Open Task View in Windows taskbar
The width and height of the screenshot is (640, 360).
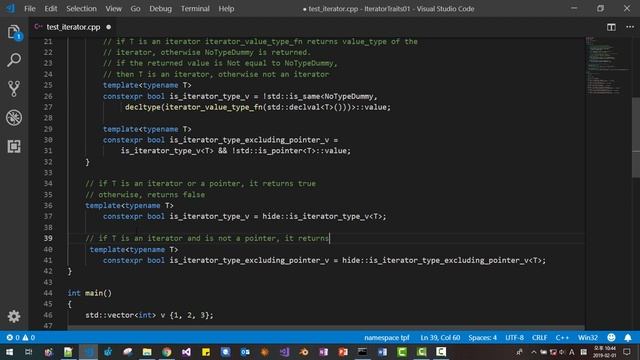28,352
